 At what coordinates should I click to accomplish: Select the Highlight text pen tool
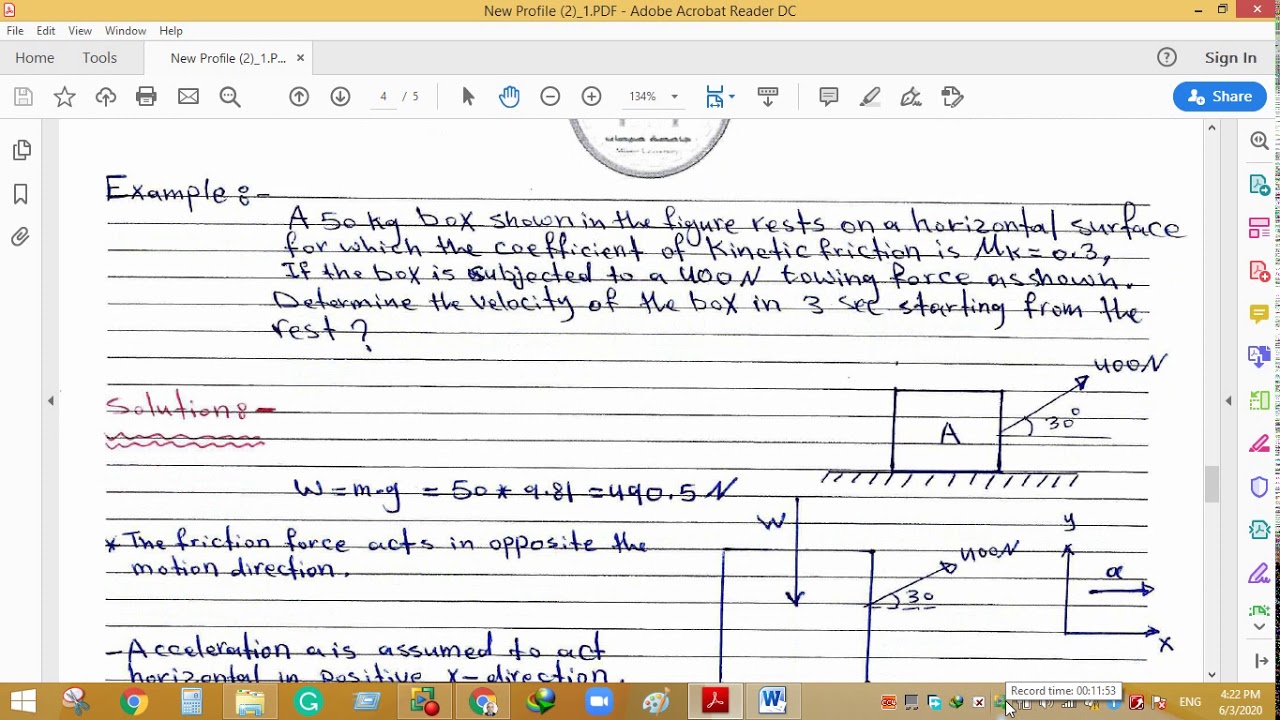870,97
